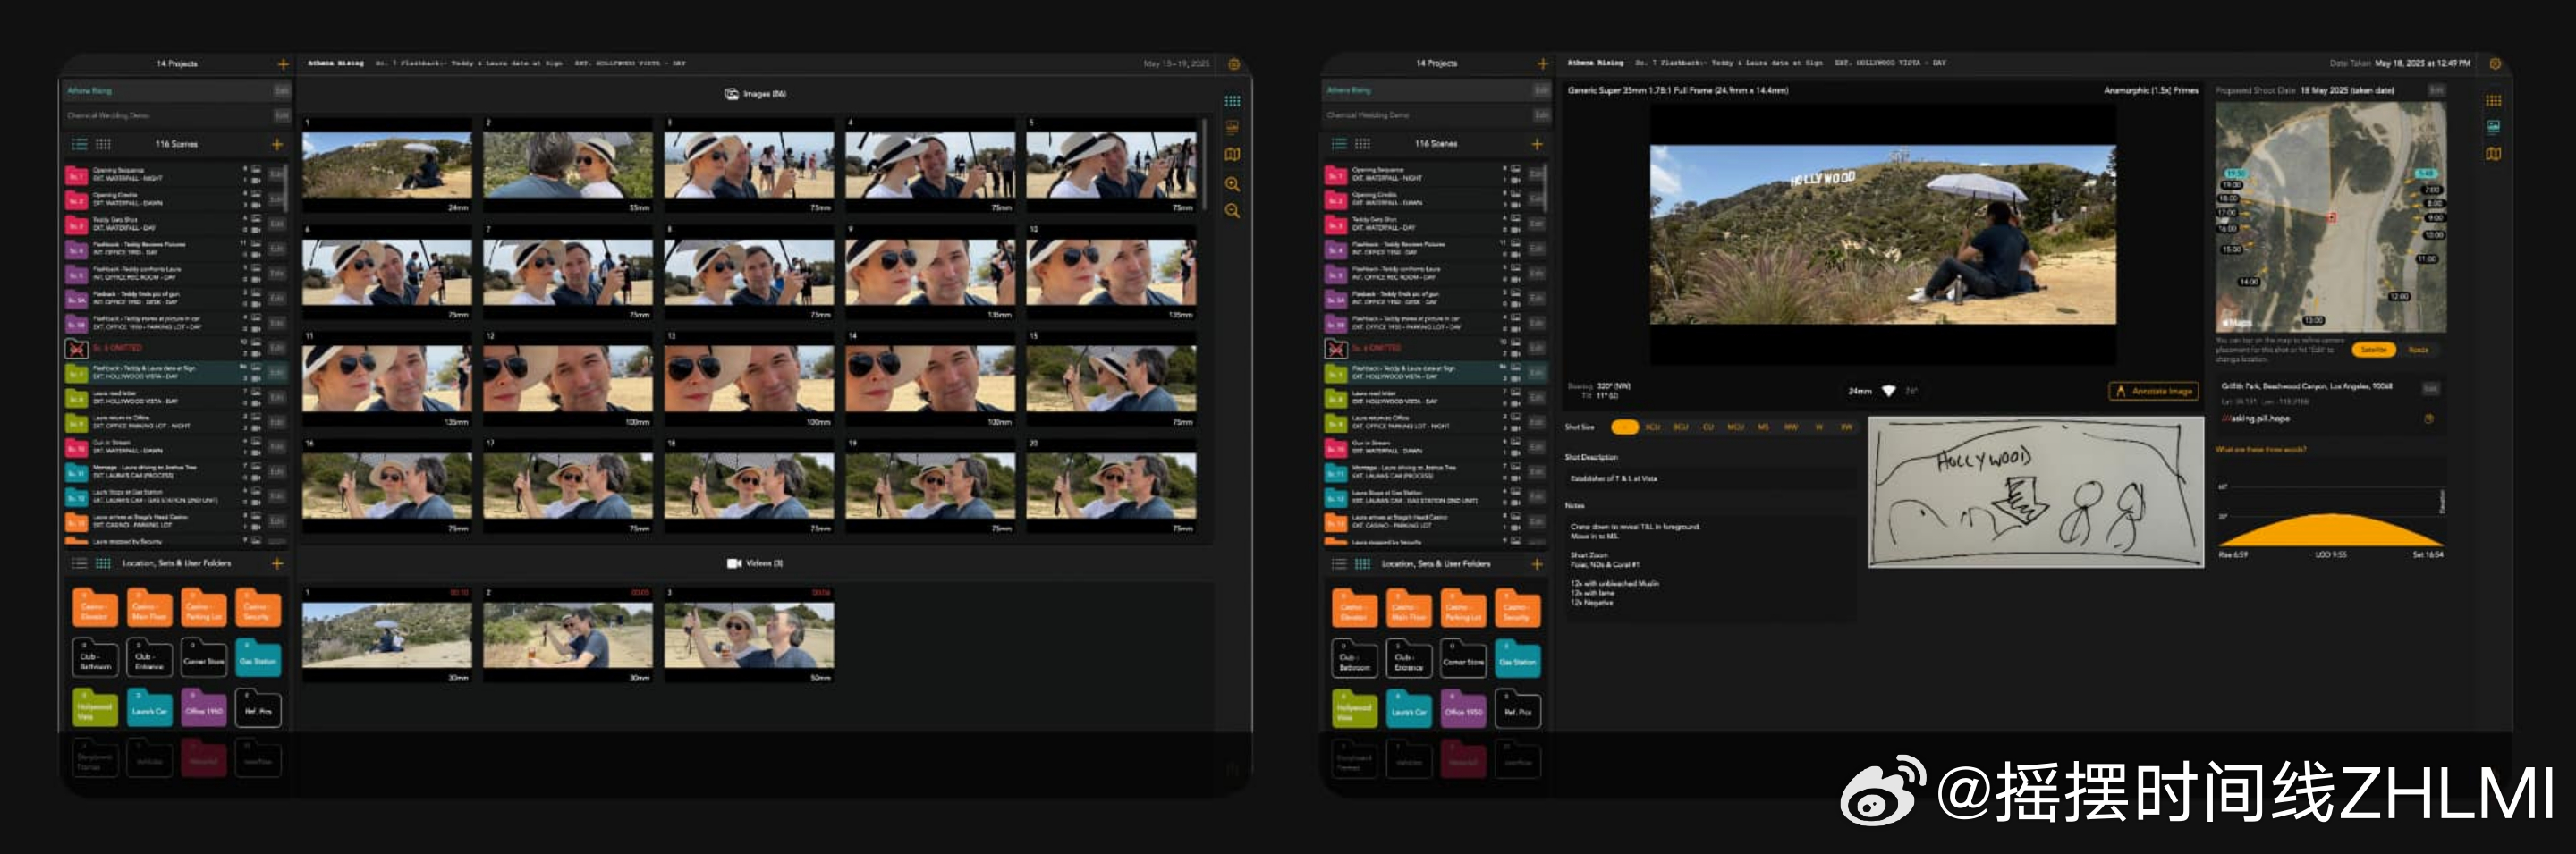The width and height of the screenshot is (2576, 854).
Task: Select thumbnail grid view icon, right window toolbar
Action: [2493, 101]
